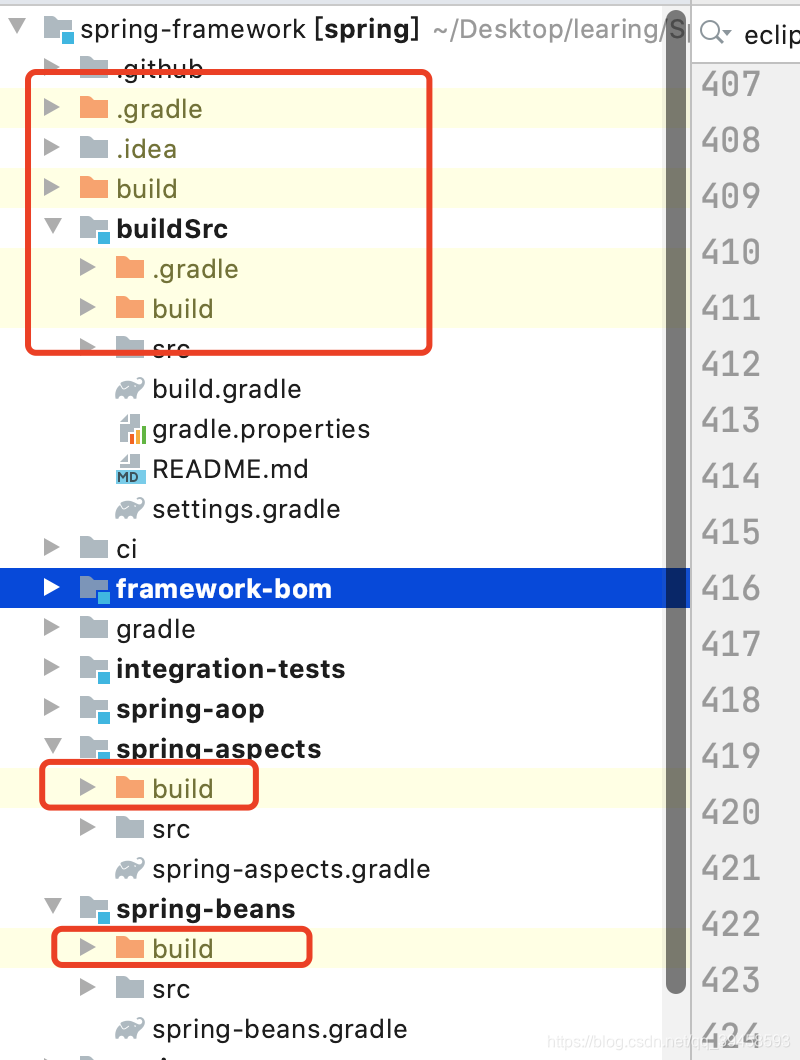Expand the top-level build folder
Image resolution: width=800 pixels, height=1060 pixels.
click(51, 187)
